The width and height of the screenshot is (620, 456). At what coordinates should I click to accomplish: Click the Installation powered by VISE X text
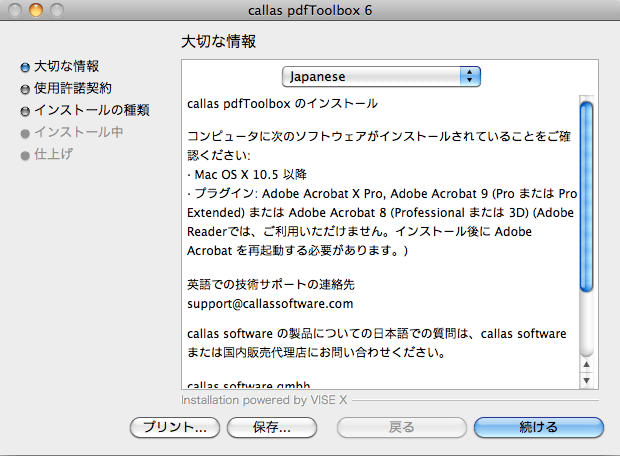pos(264,400)
